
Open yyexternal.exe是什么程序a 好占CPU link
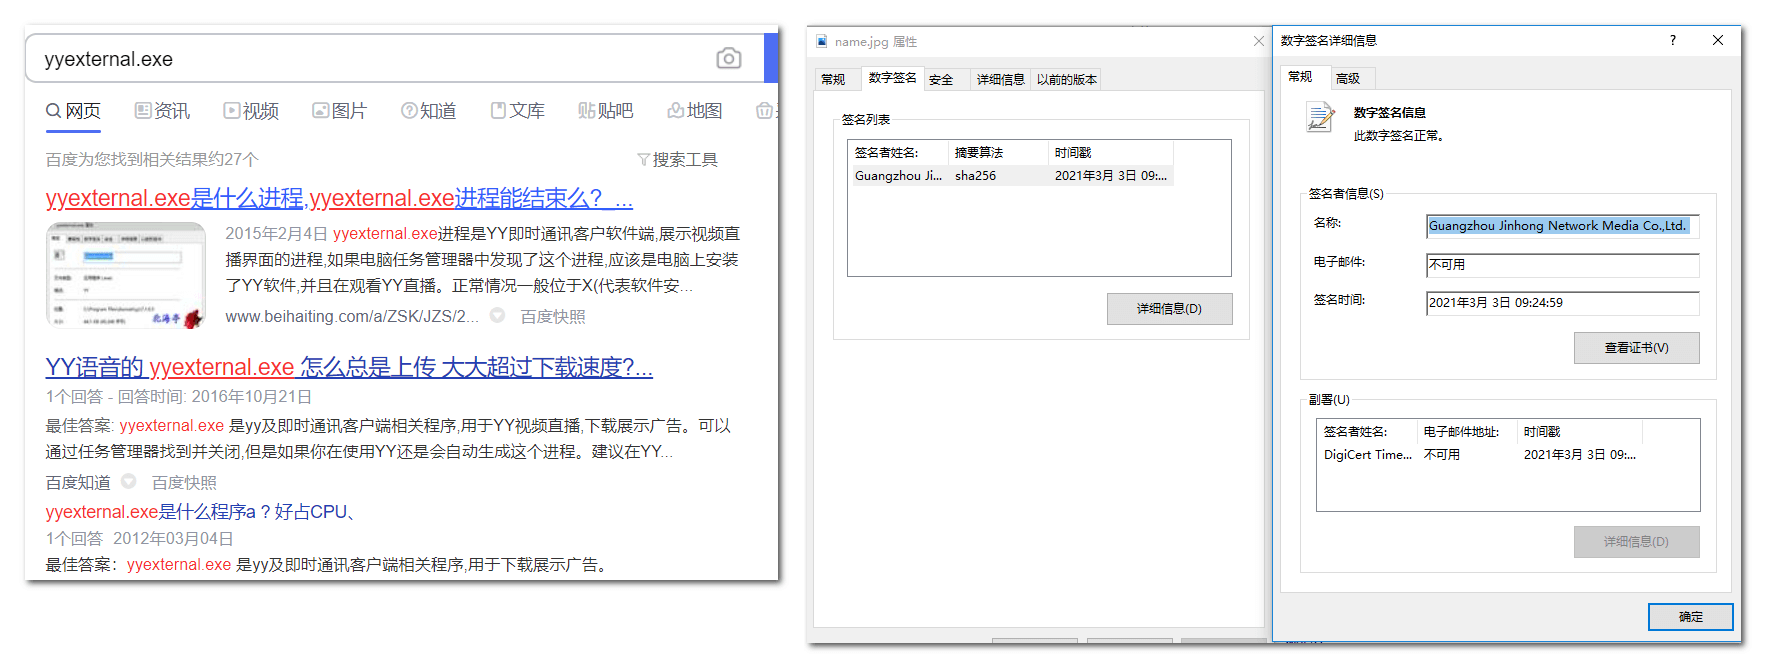pyautogui.click(x=201, y=511)
